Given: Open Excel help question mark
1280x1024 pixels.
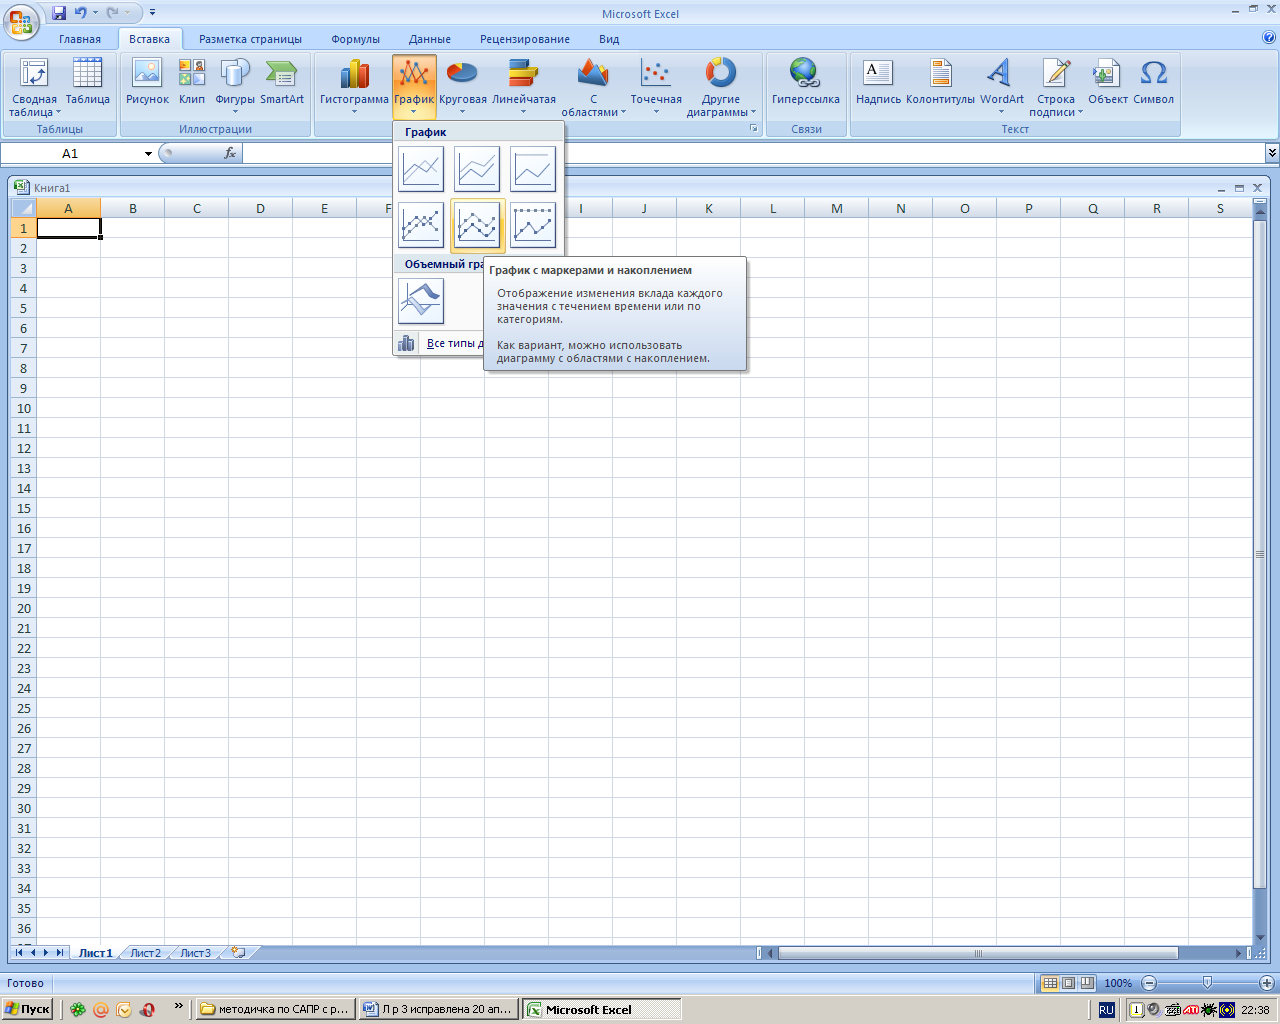Looking at the screenshot, I should (x=1269, y=38).
